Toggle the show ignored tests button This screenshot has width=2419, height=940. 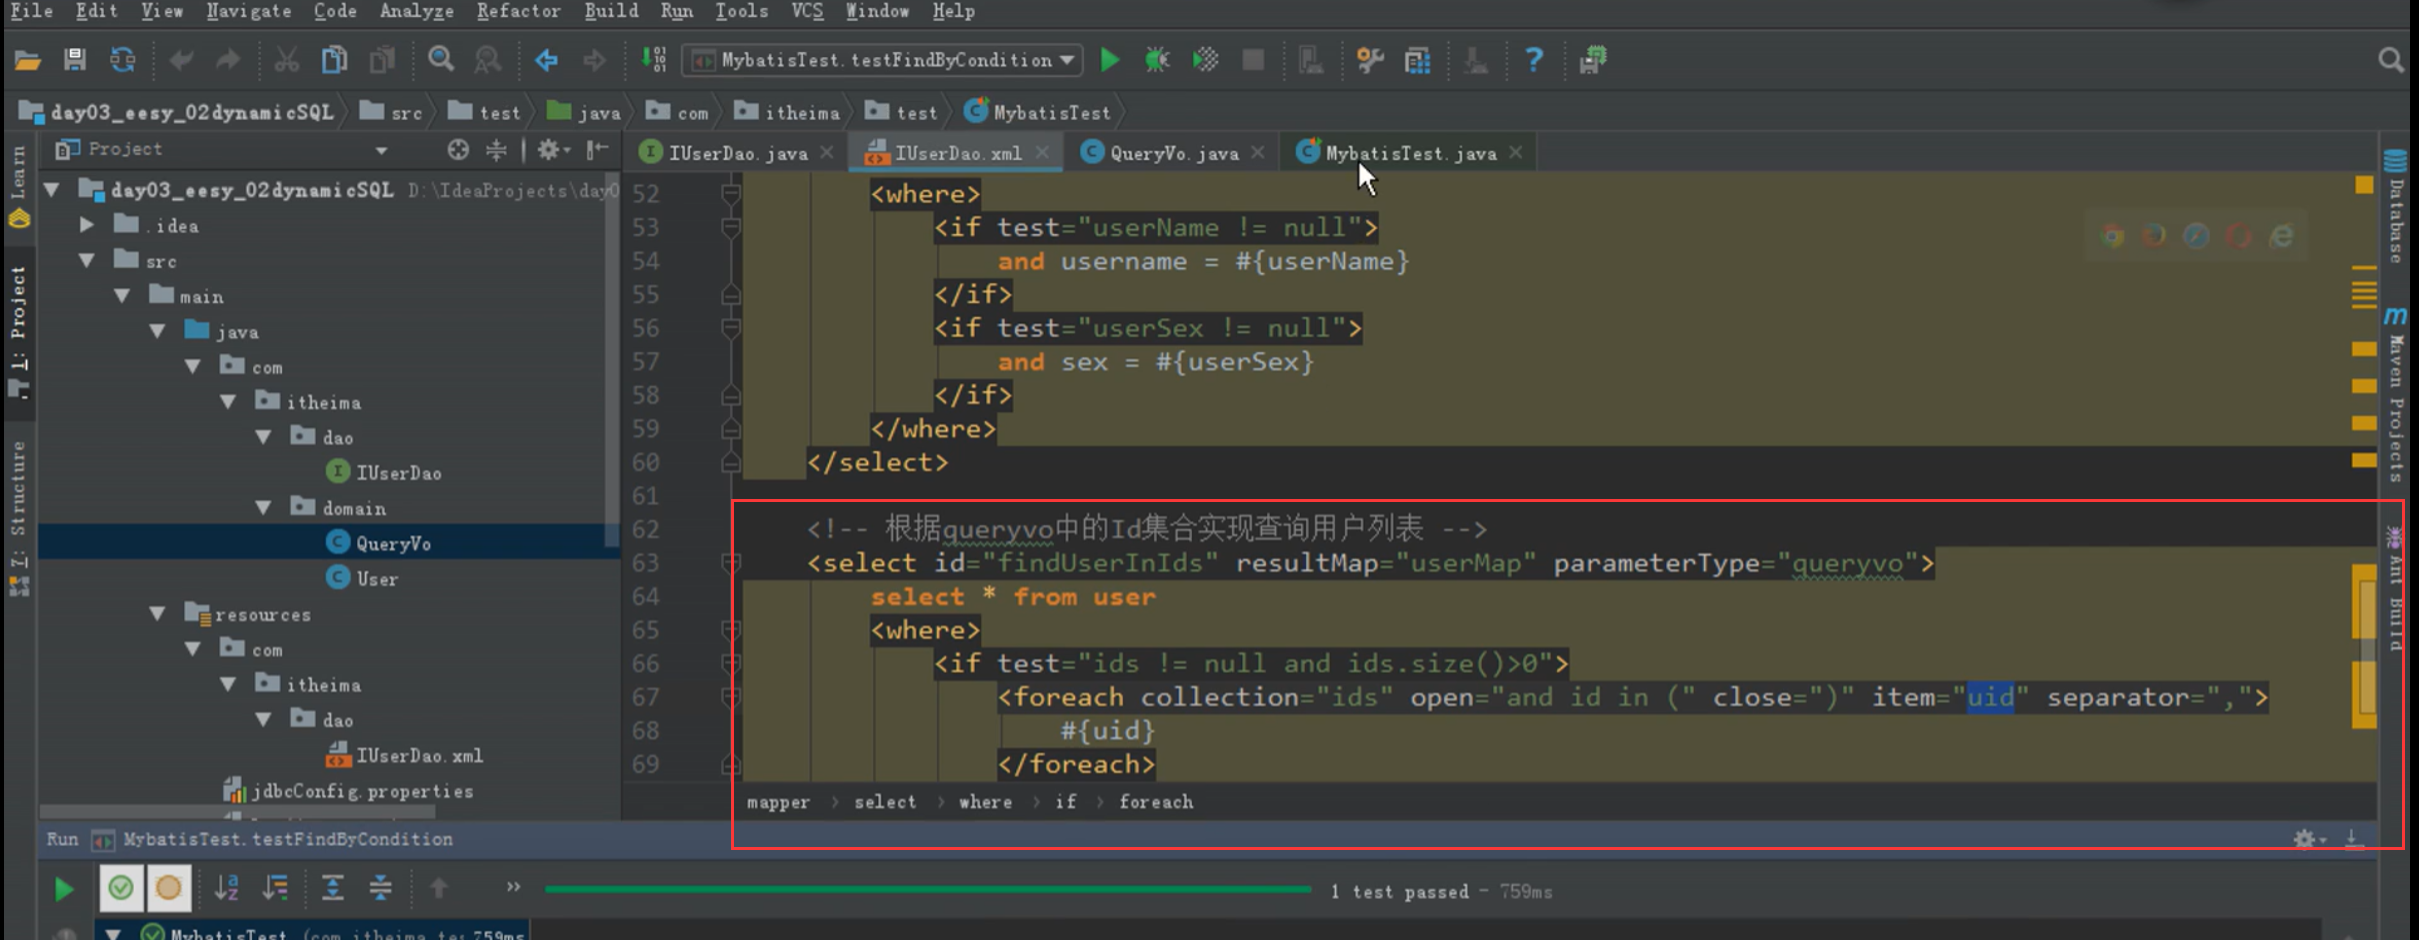(168, 888)
